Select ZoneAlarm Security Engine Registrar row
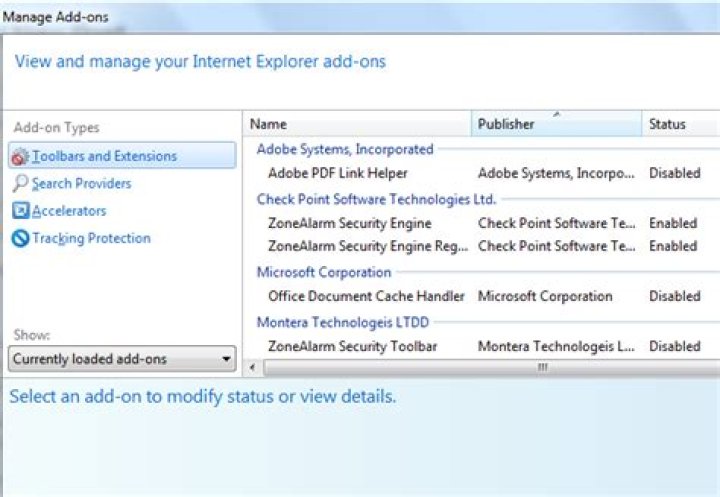Image resolution: width=720 pixels, height=497 pixels. [x=368, y=246]
